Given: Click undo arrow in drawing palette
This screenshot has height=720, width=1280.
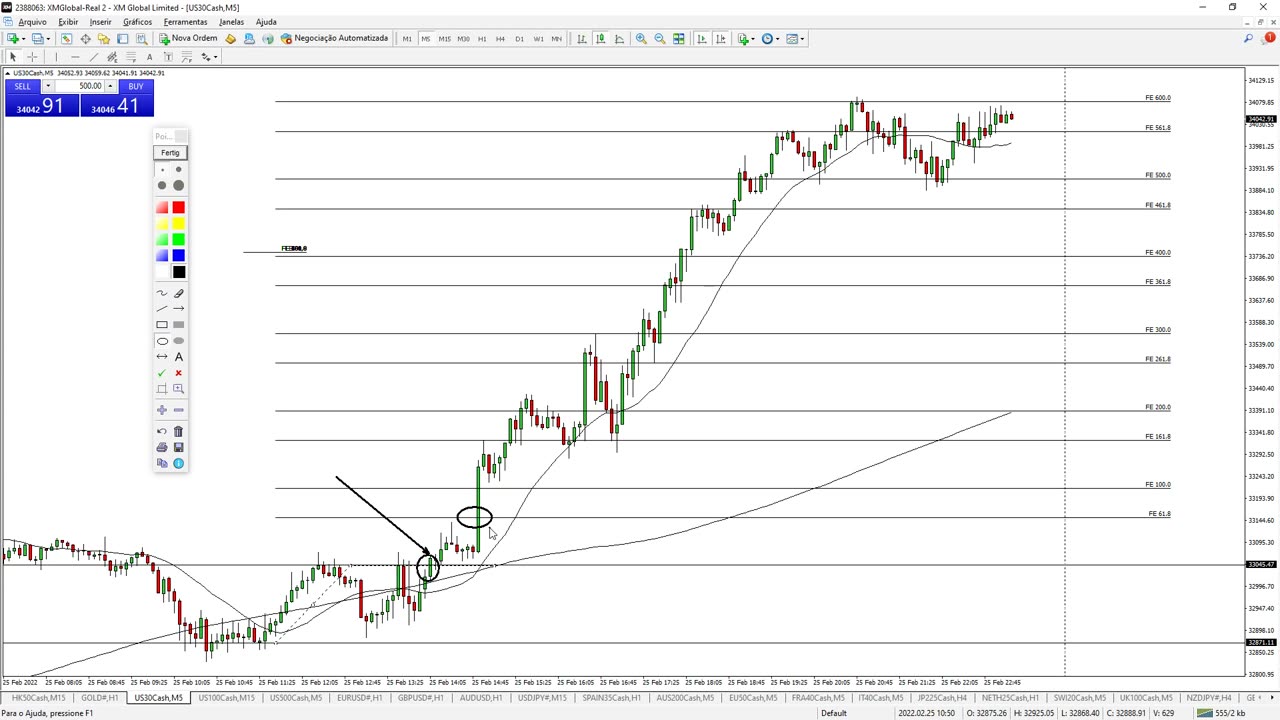Looking at the screenshot, I should click(x=162, y=431).
